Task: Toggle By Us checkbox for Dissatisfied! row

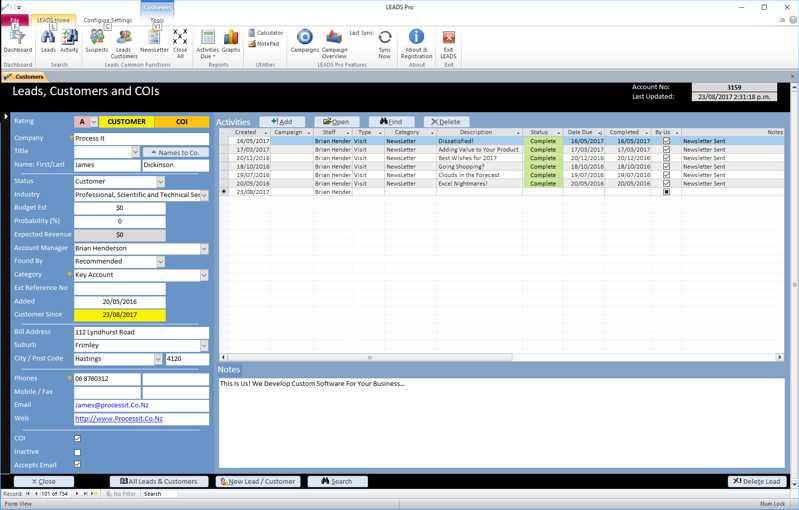Action: (667, 141)
